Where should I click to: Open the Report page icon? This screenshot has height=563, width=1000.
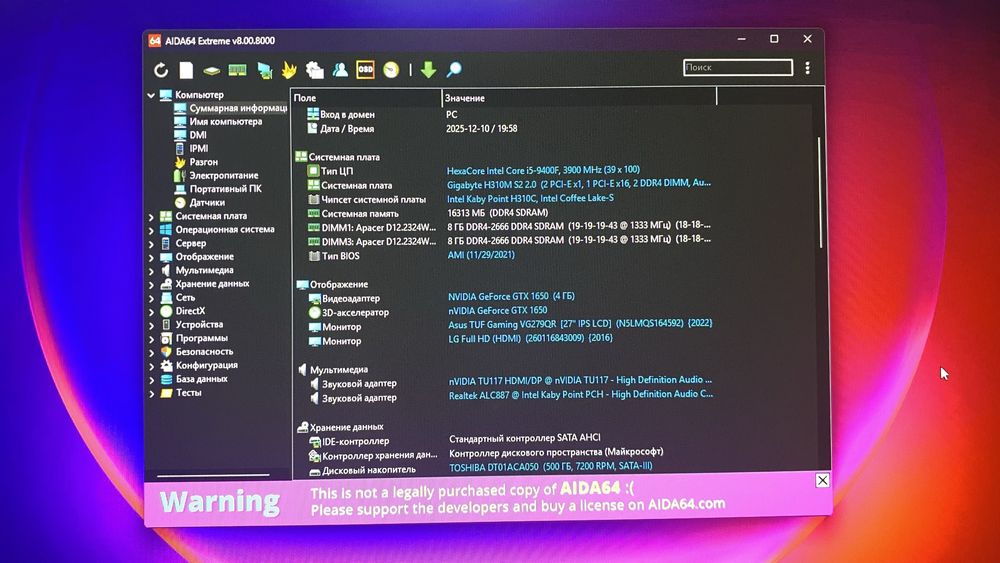pos(186,69)
